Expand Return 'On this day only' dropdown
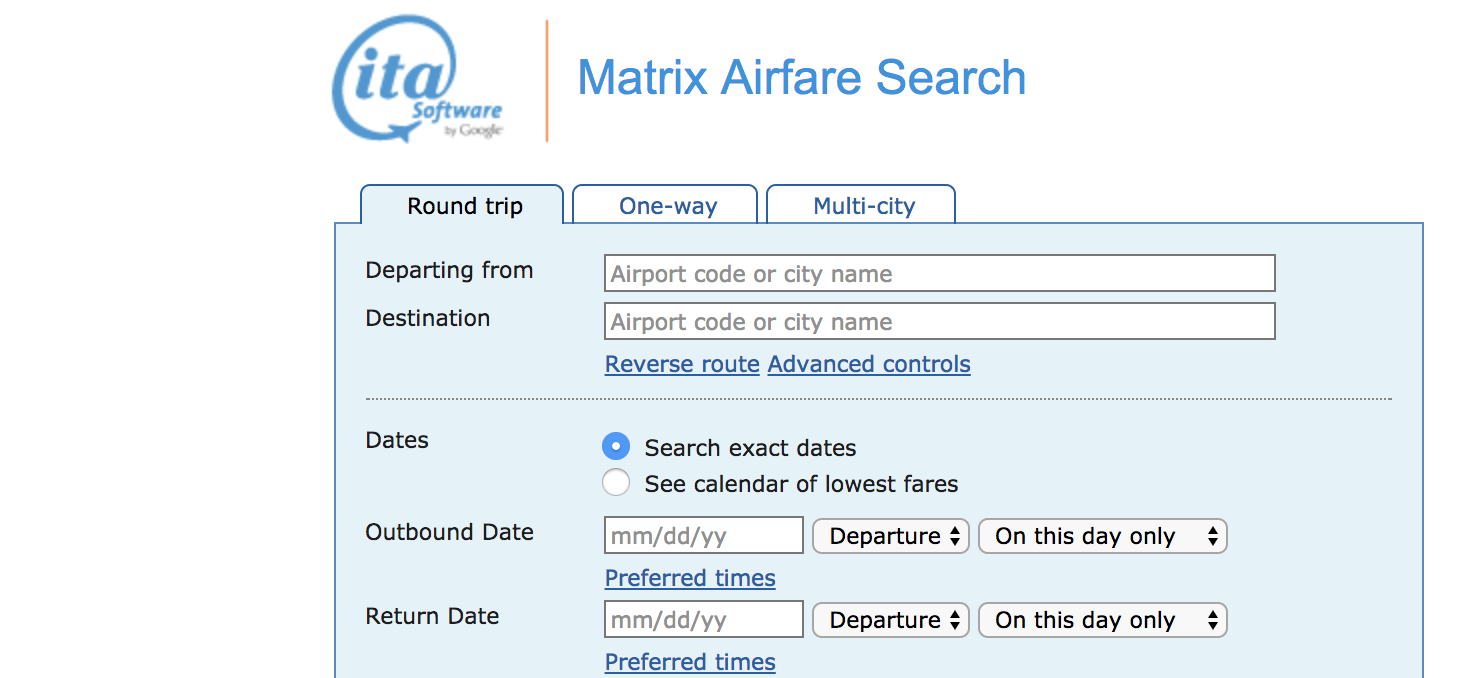This screenshot has height=678, width=1474. click(x=1102, y=620)
